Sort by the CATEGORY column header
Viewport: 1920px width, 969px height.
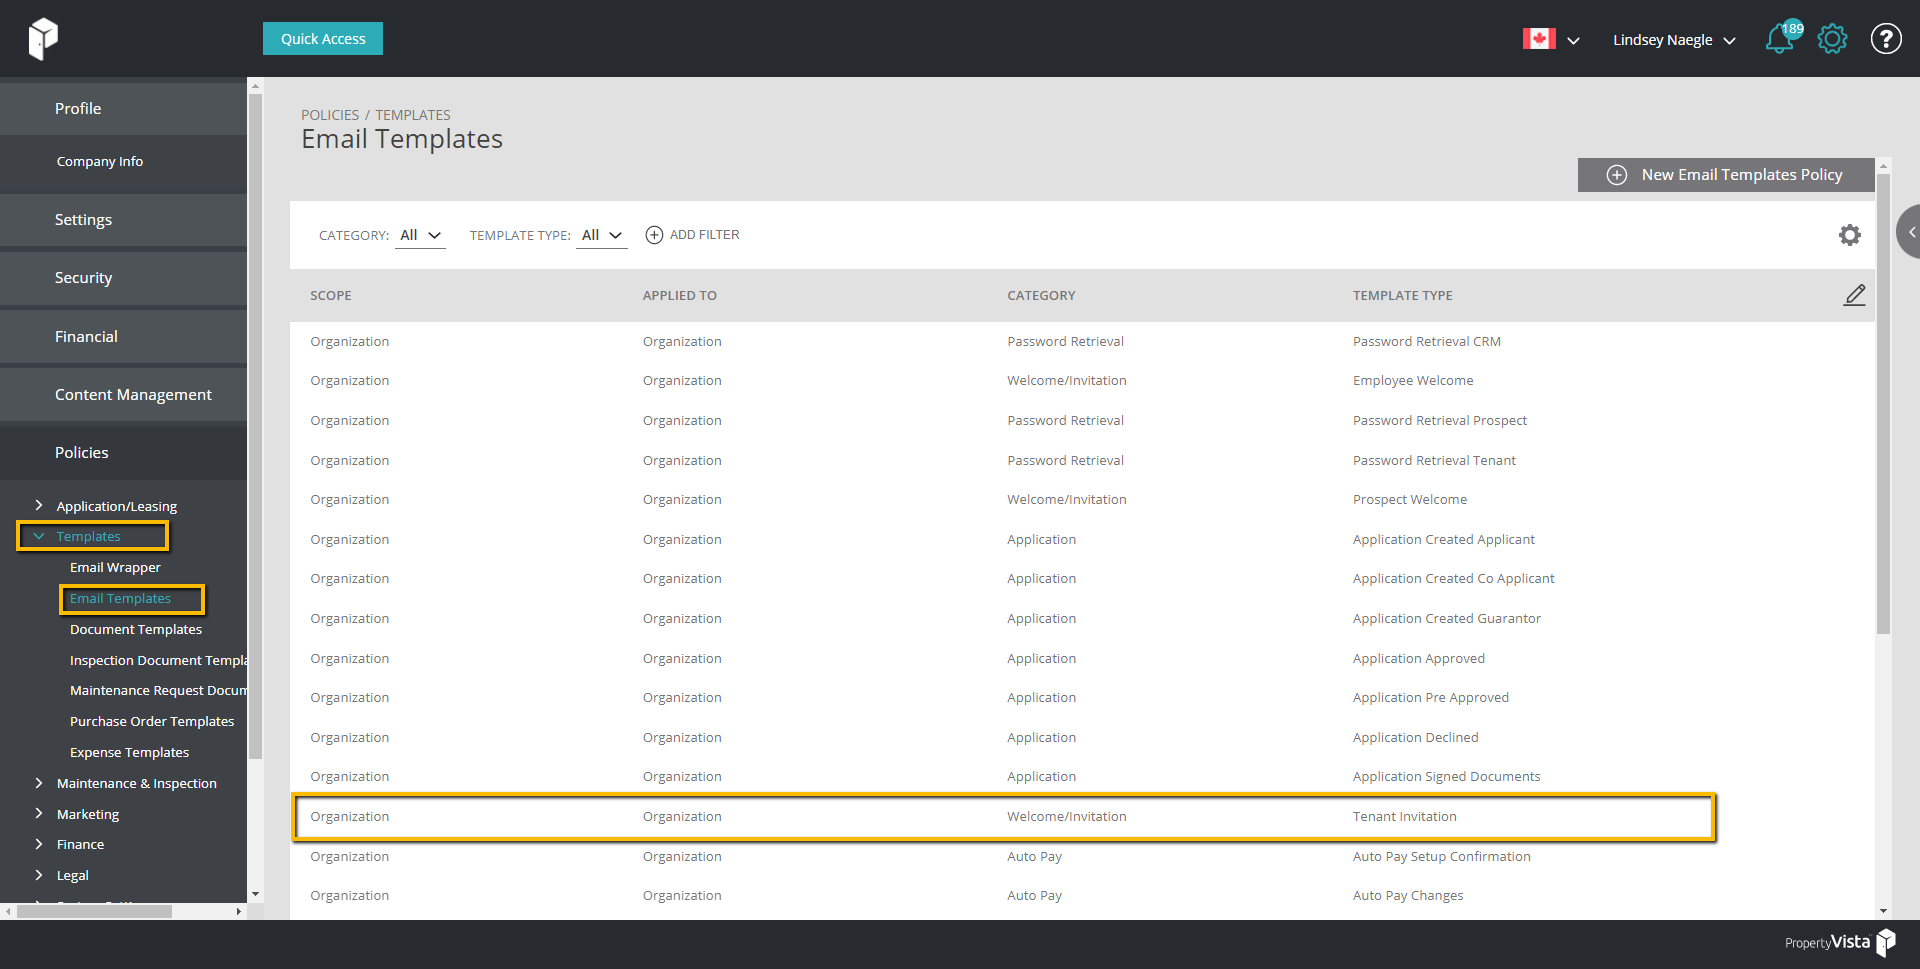tap(1041, 296)
